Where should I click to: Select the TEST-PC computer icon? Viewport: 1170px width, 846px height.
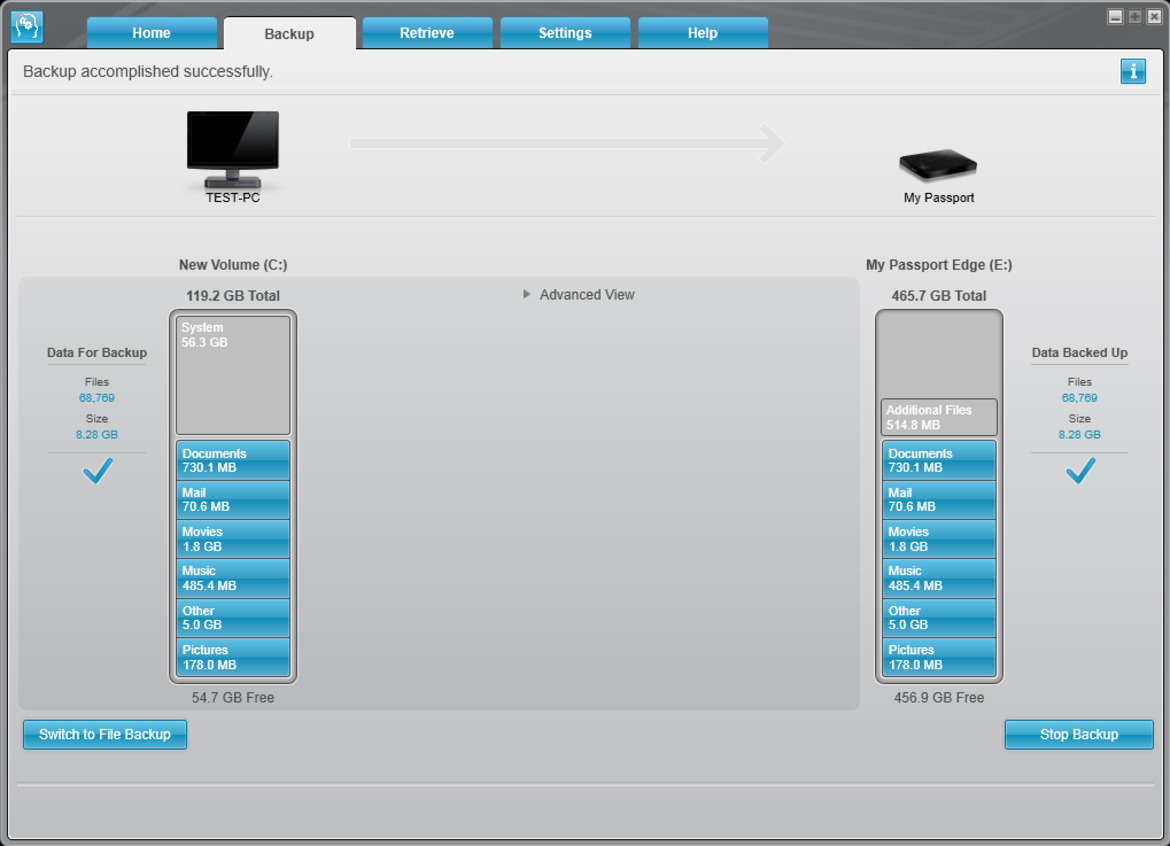[x=233, y=149]
